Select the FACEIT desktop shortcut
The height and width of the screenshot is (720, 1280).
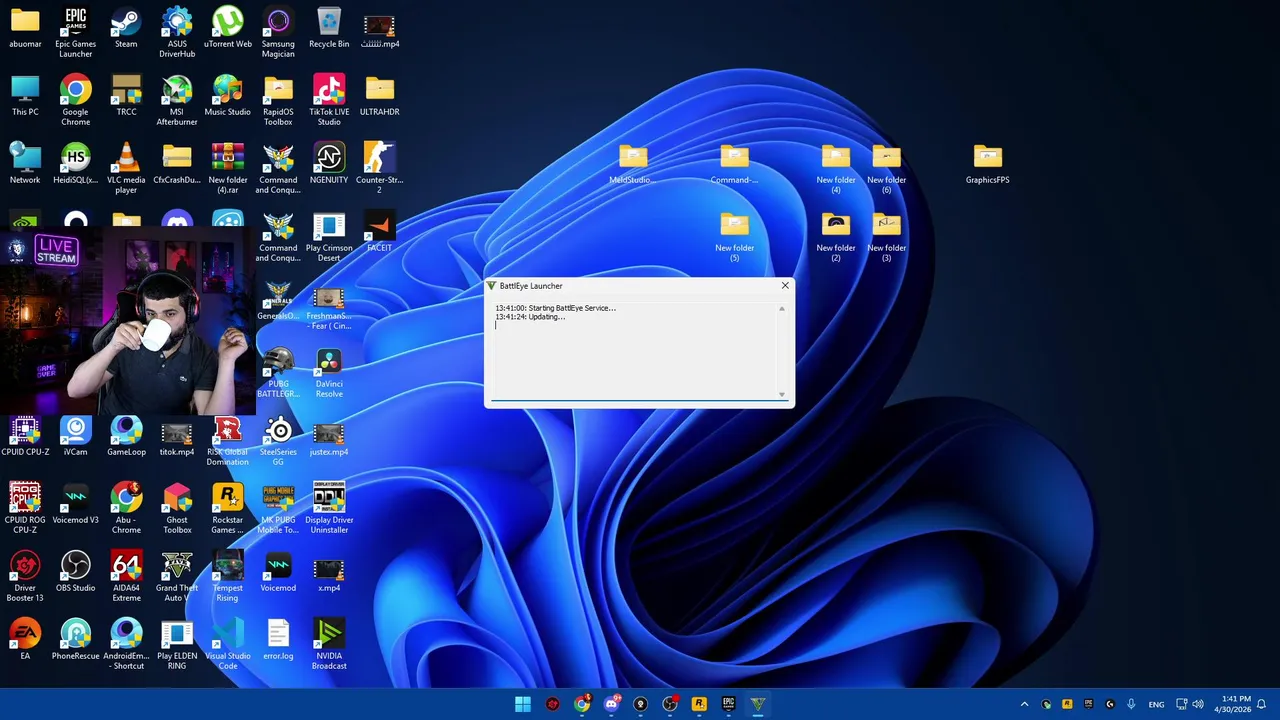[x=380, y=231]
